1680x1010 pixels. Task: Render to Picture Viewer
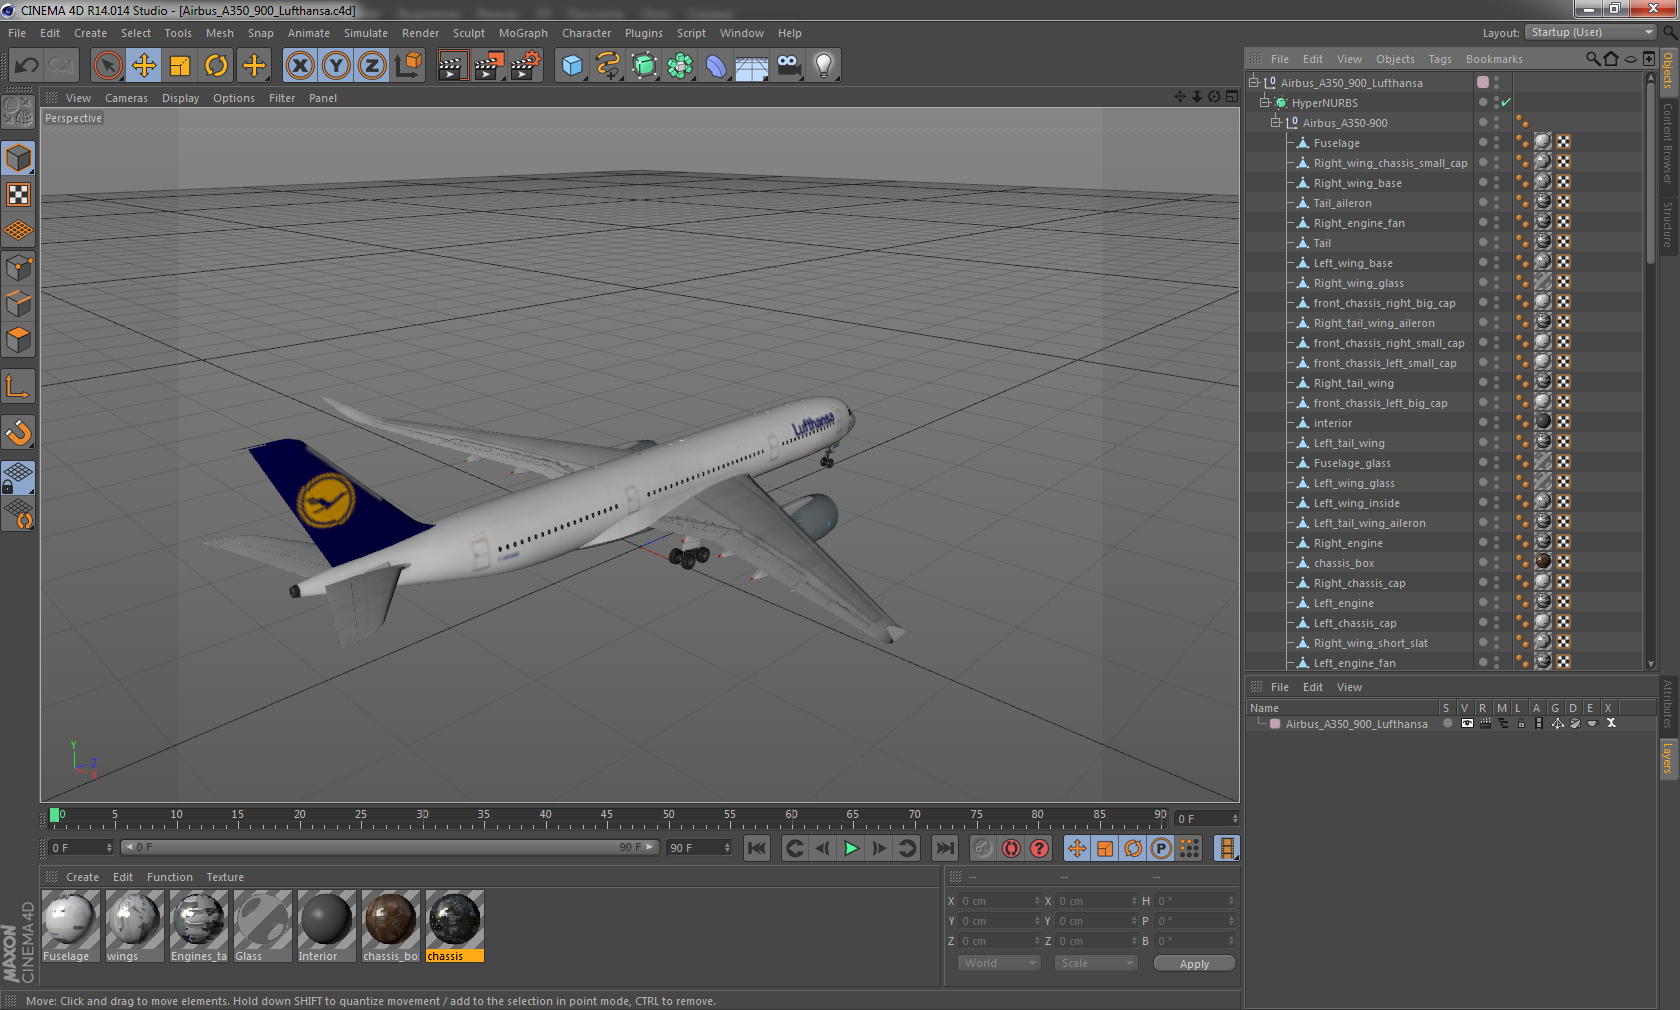point(488,66)
